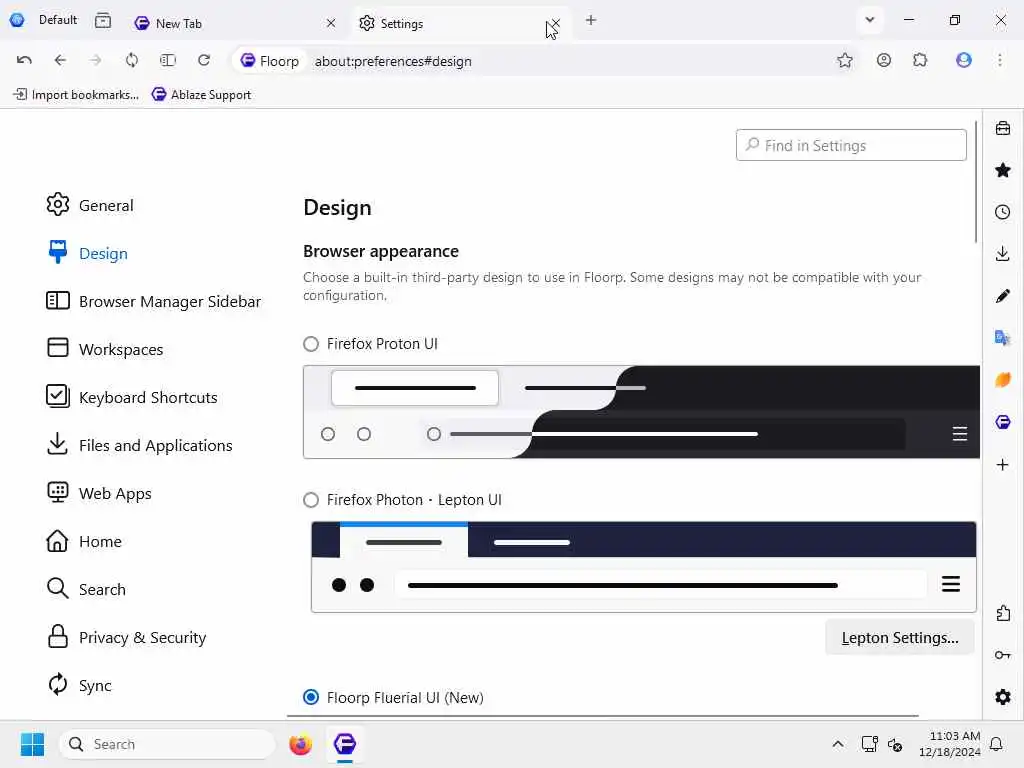1024x768 pixels.
Task: Click the Import bookmarks bookmark
Action: pos(76,95)
